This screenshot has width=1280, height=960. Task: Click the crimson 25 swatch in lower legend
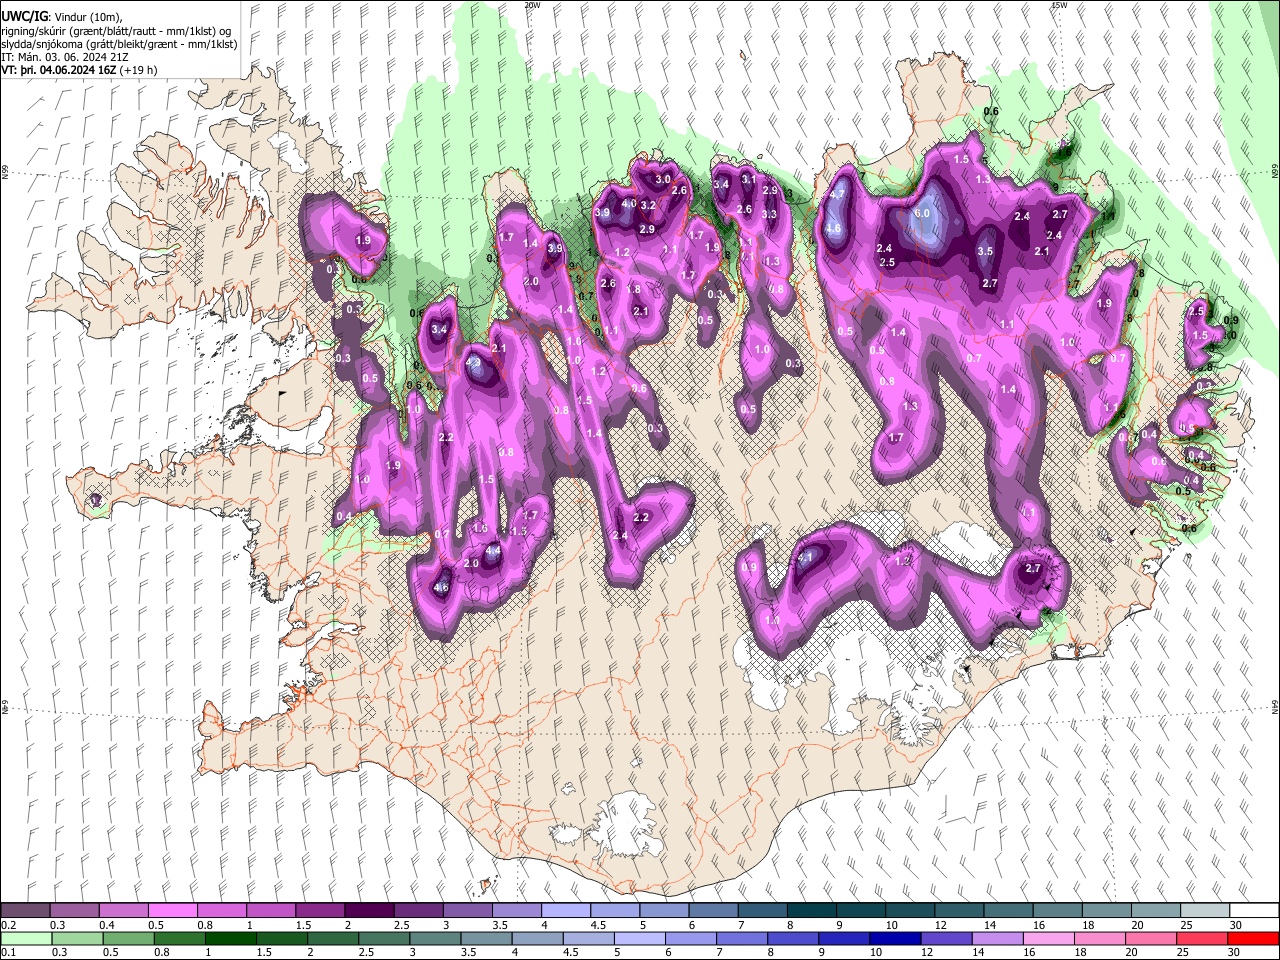click(x=1204, y=938)
